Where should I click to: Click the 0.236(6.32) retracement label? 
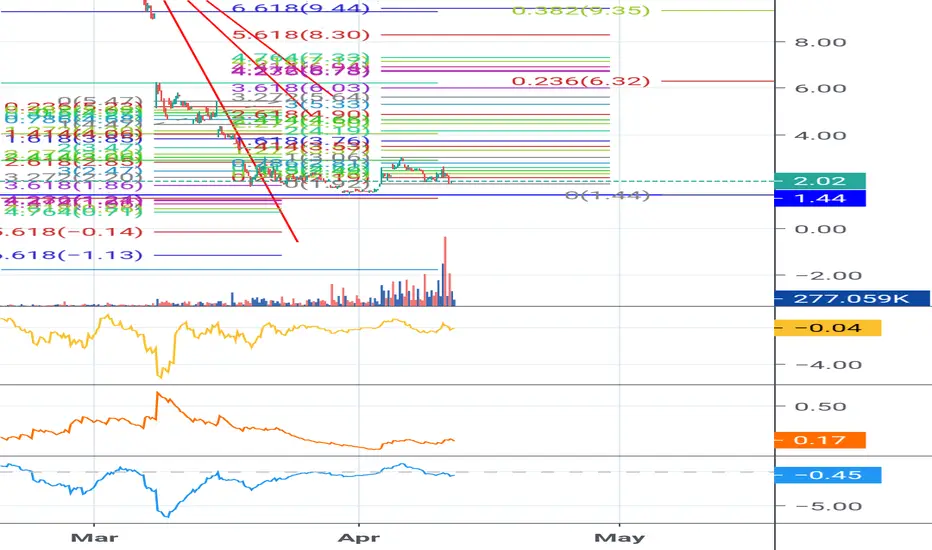581,80
